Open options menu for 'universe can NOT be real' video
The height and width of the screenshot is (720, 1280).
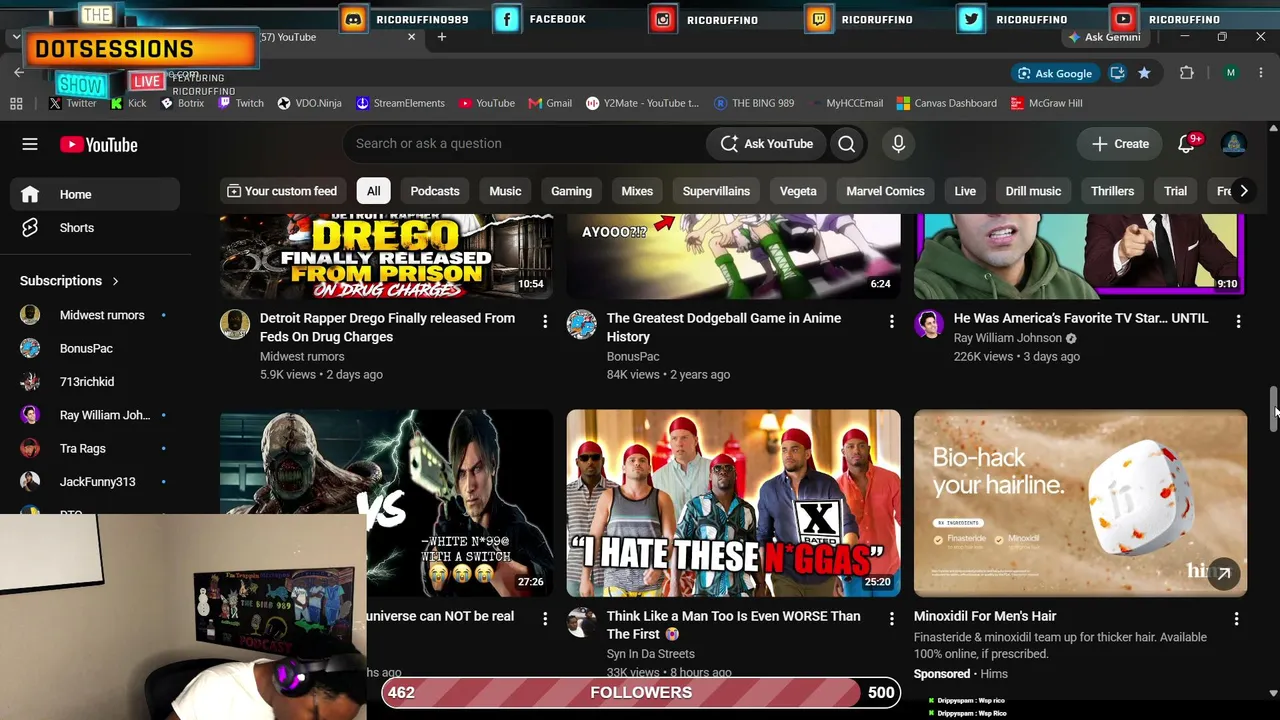point(545,619)
